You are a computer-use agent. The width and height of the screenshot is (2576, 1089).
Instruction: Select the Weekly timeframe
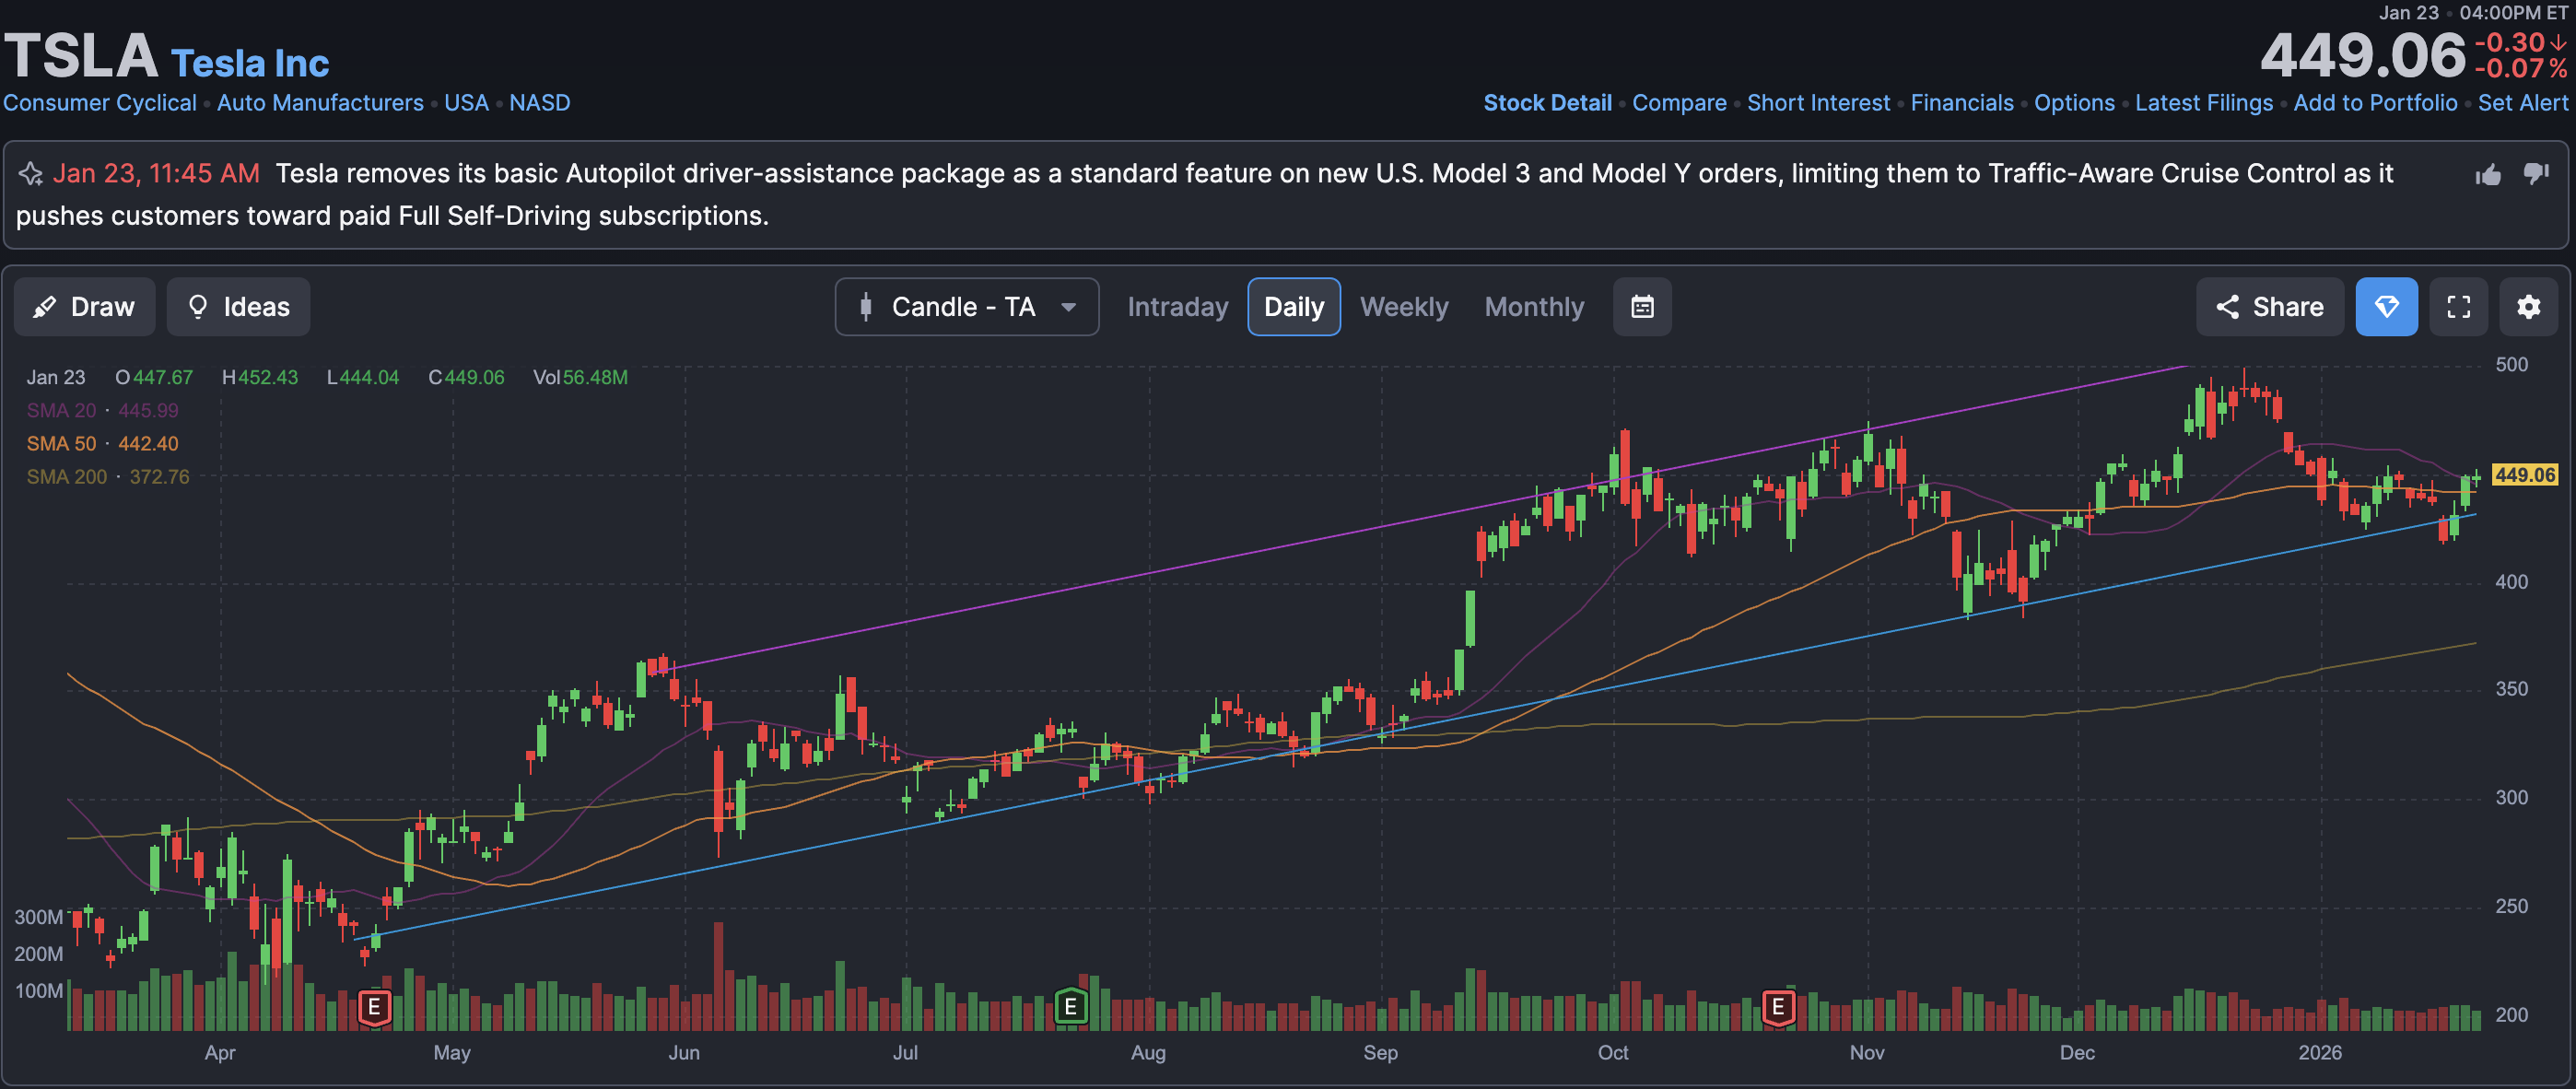1403,307
